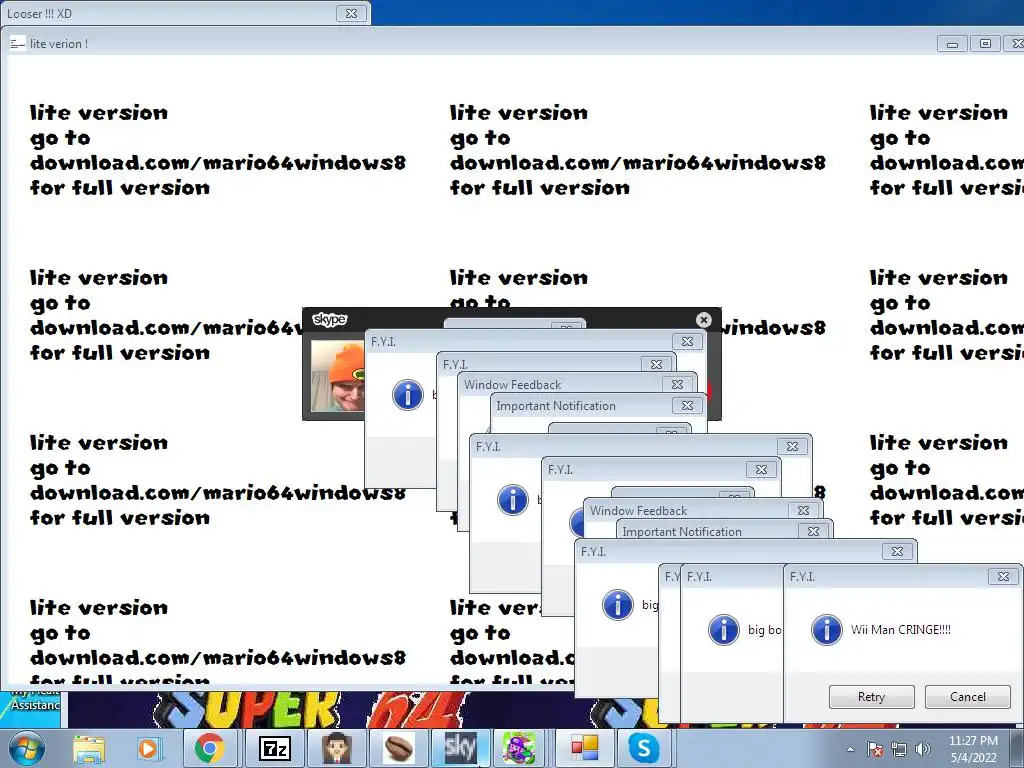Click the colored squares taskbar icon
This screenshot has width=1024, height=768.
[x=584, y=748]
